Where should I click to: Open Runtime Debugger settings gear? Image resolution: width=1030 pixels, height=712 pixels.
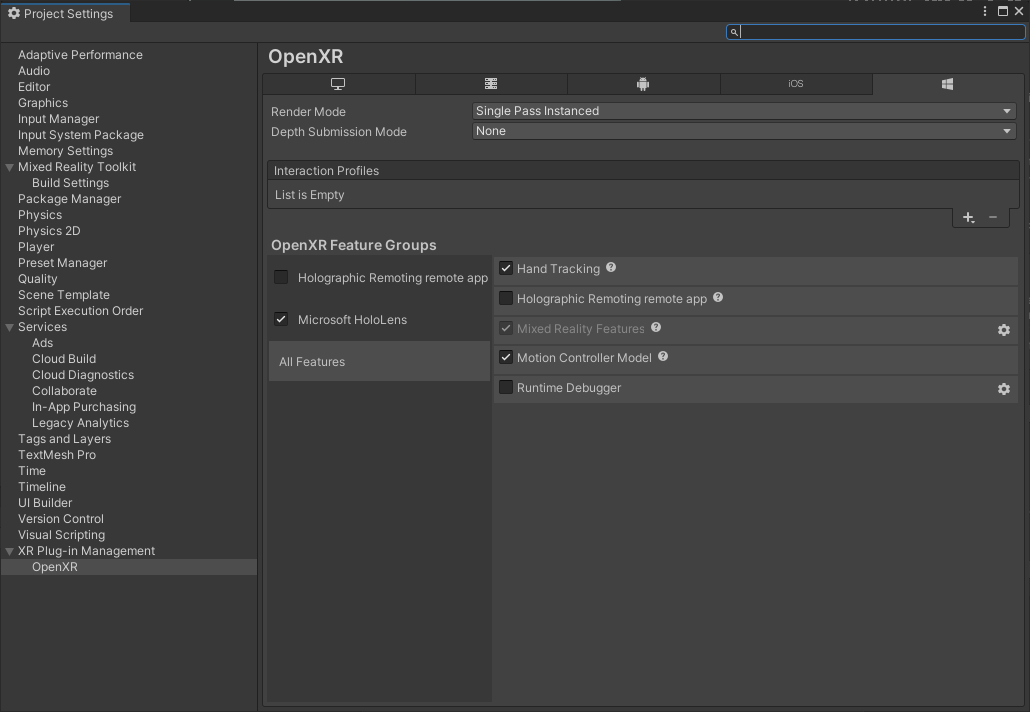pos(1004,389)
